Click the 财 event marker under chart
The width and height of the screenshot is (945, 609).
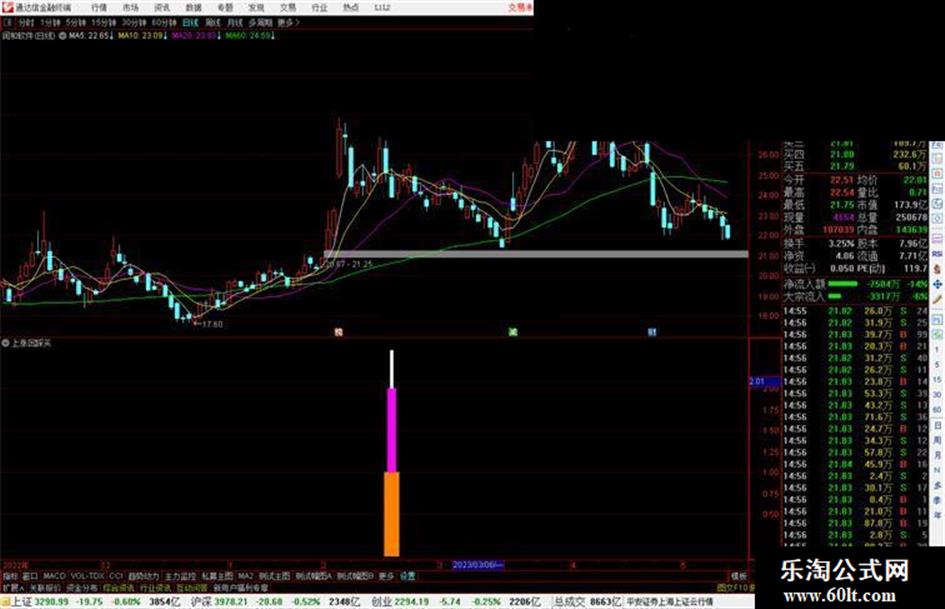point(651,332)
